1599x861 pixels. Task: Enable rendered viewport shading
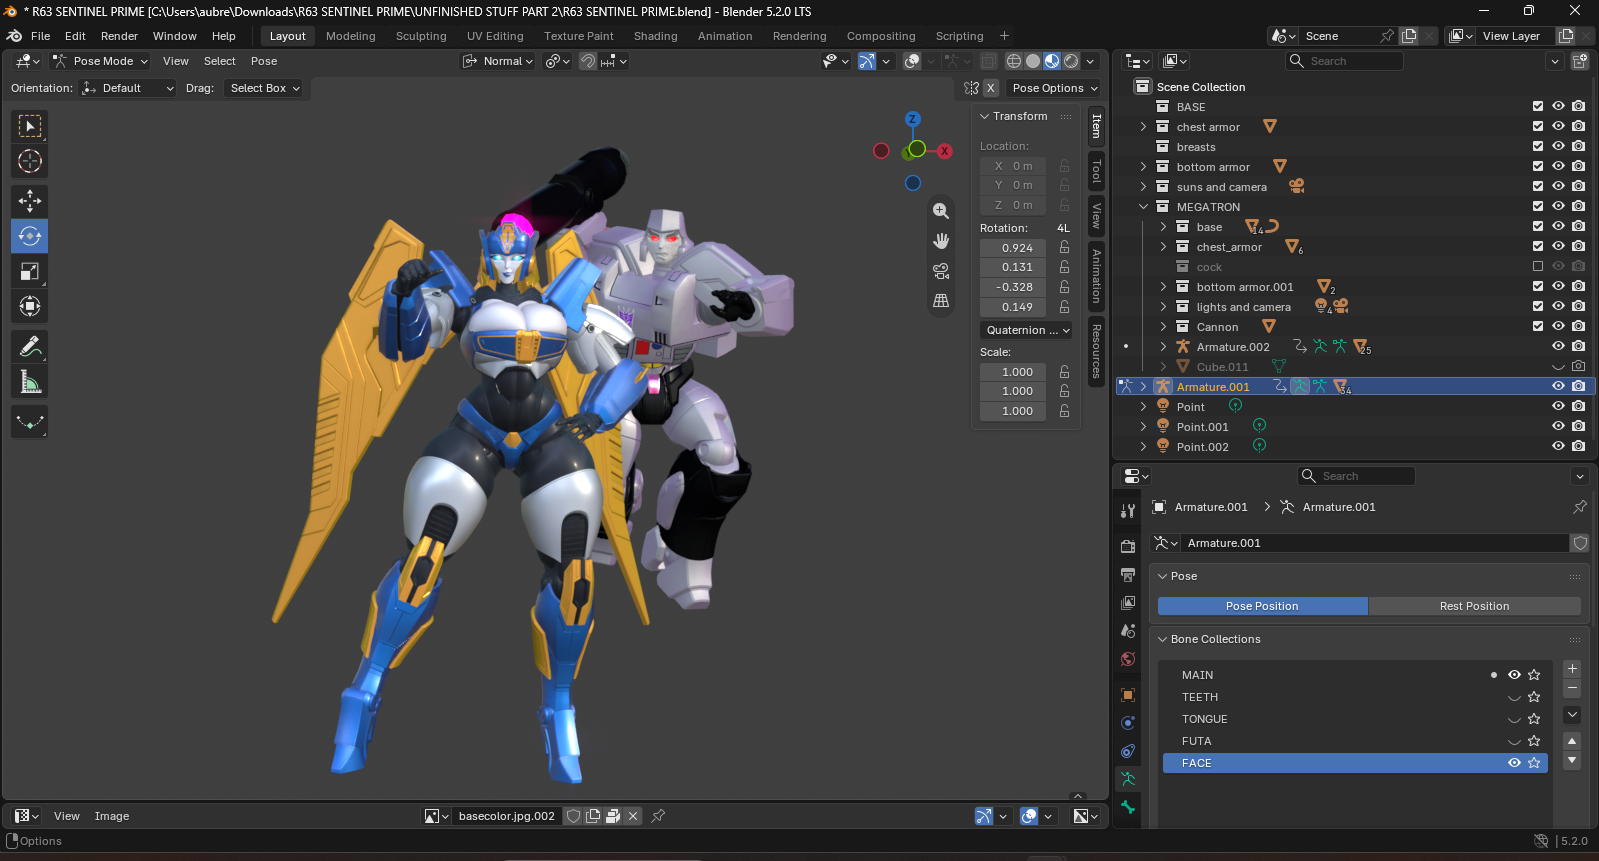(x=1071, y=61)
